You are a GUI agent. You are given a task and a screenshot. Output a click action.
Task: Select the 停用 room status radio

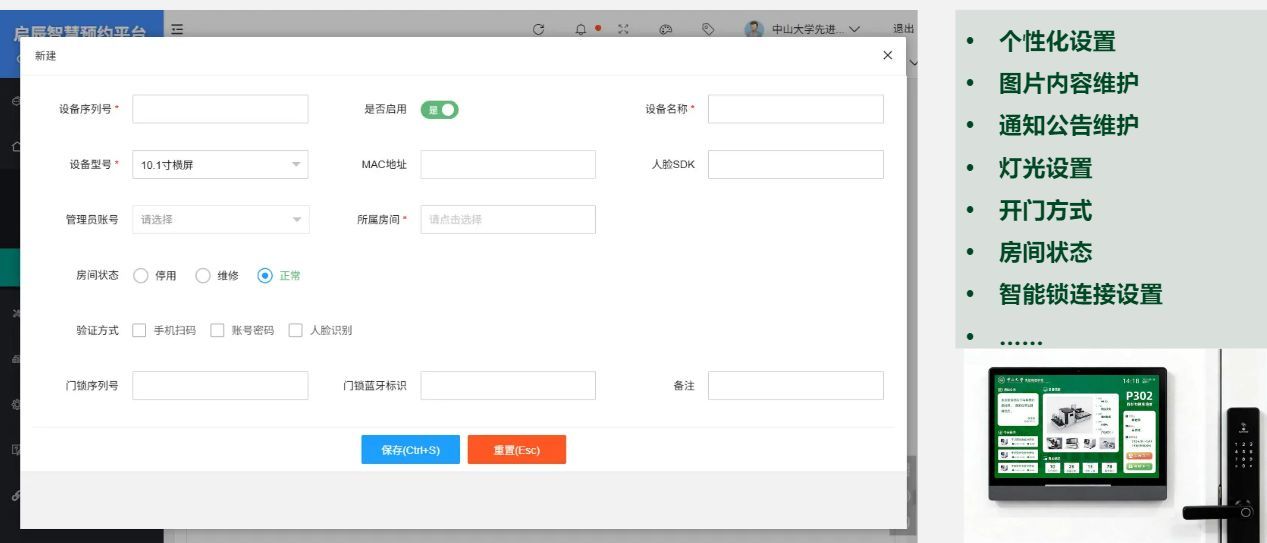[x=141, y=276]
